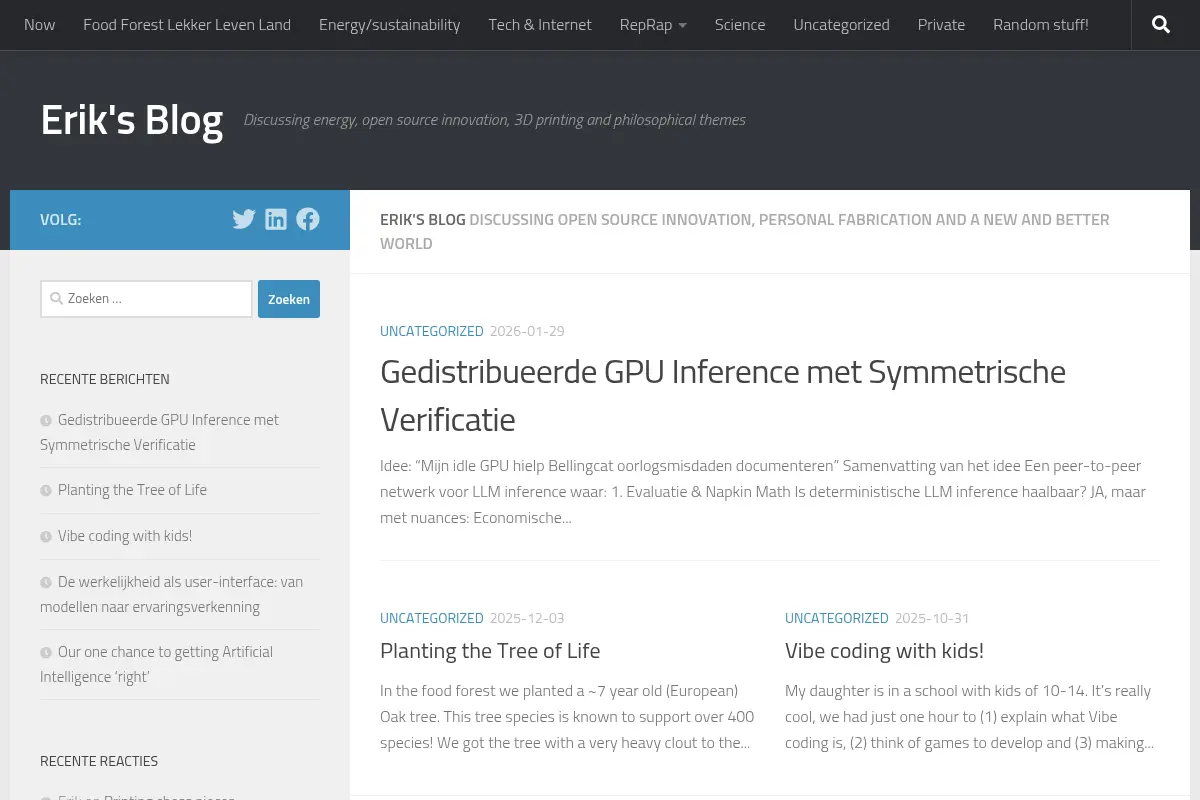
Task: Open the Uncategorized menu item
Action: pos(841,25)
